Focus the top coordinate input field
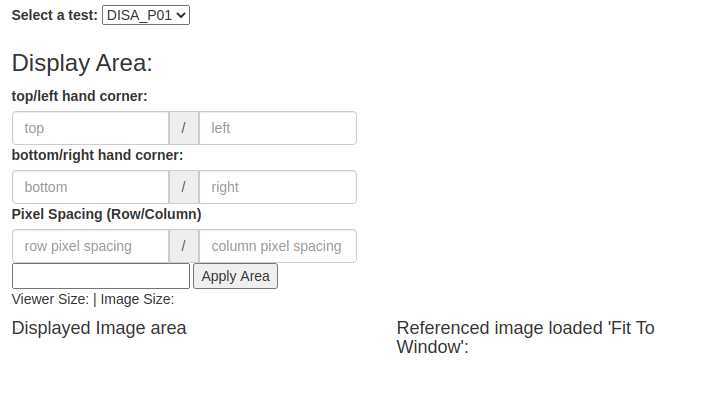708x399 pixels. (x=91, y=128)
